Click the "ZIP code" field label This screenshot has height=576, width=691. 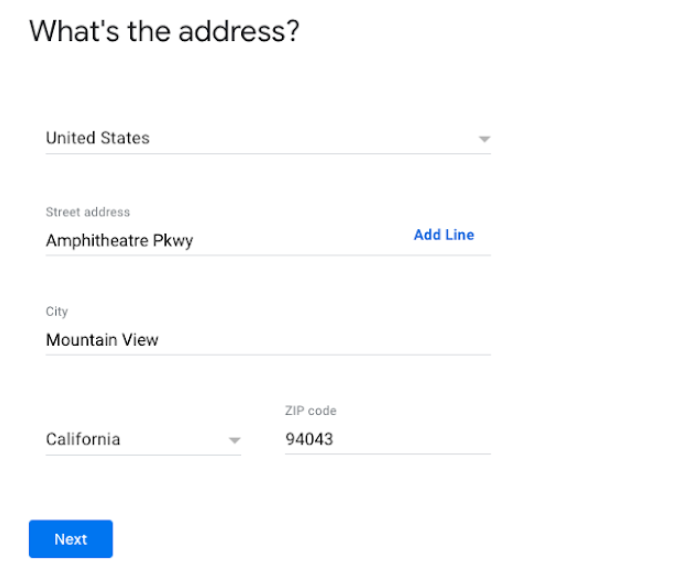point(311,411)
